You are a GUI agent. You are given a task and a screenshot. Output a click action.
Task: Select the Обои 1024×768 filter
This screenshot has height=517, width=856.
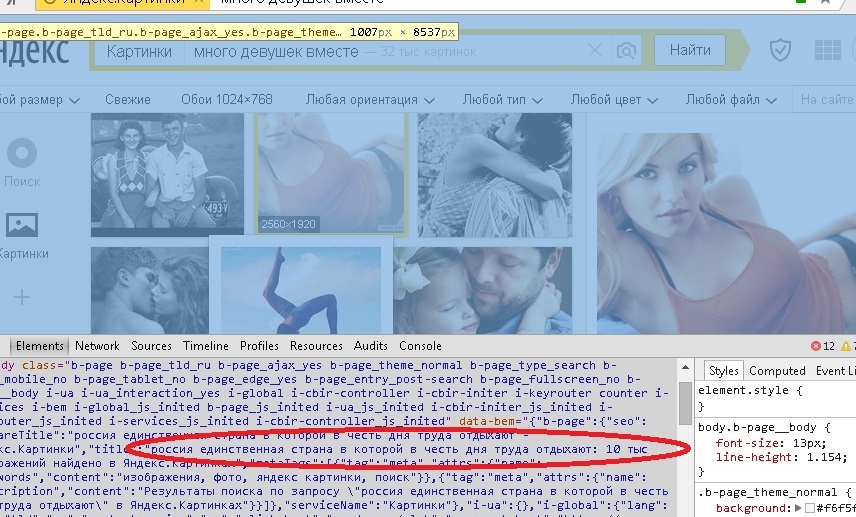point(227,100)
